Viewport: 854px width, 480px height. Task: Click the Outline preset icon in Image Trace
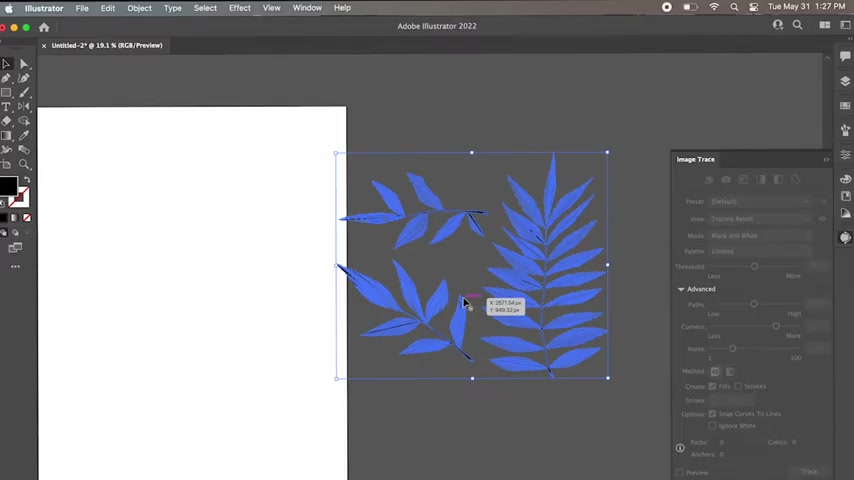[x=796, y=179]
